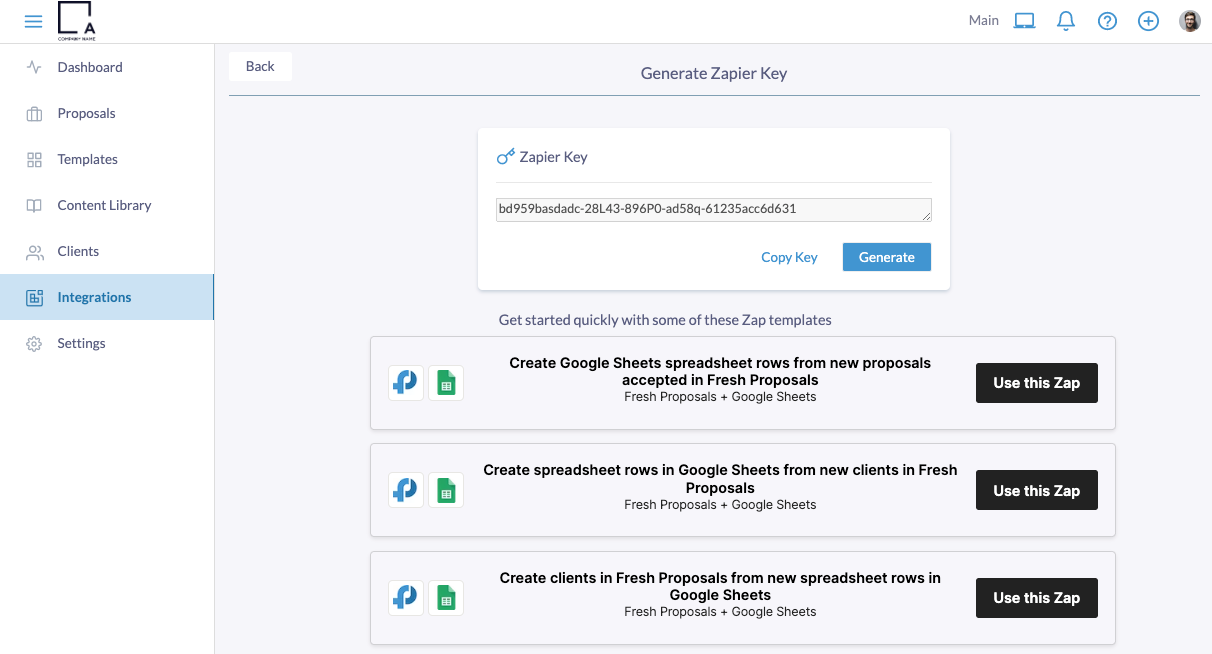Use this Zap for new clients spreadsheet rows
Viewport: 1212px width, 654px height.
[x=1037, y=490]
